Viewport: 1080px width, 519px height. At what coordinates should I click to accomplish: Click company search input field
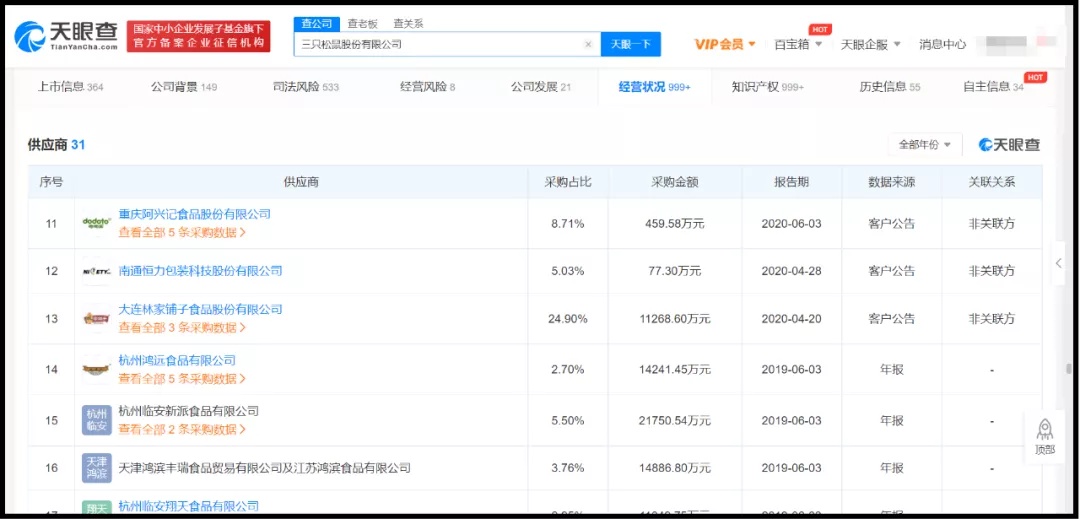click(x=438, y=45)
